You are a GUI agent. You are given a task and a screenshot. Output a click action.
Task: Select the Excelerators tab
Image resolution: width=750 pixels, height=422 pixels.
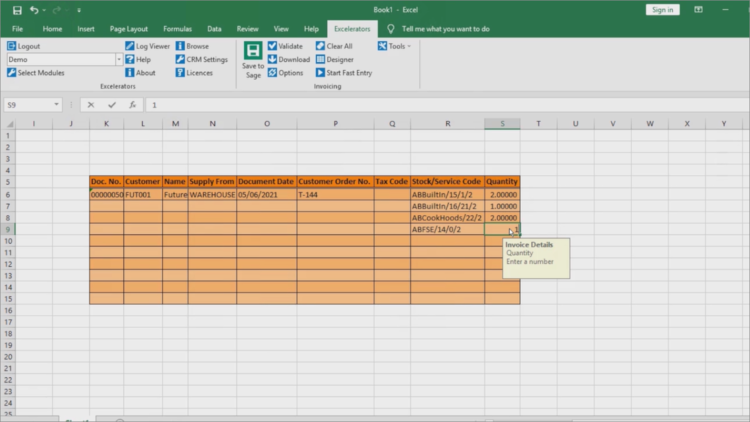pyautogui.click(x=352, y=29)
